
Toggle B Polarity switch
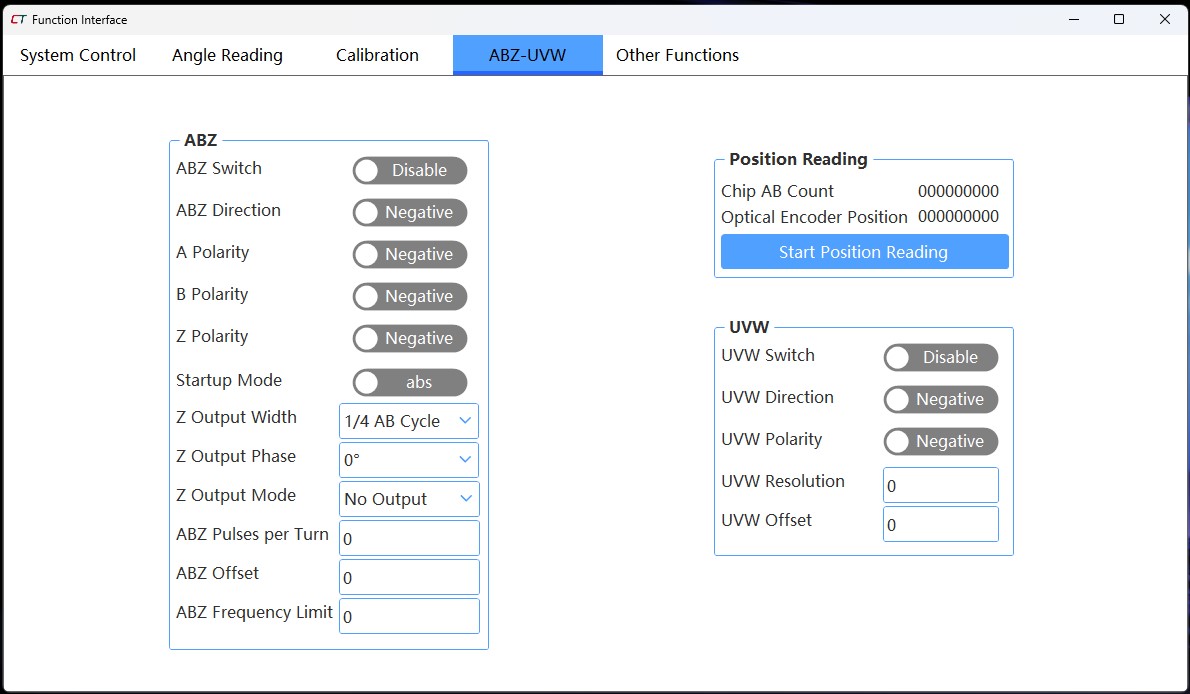409,296
